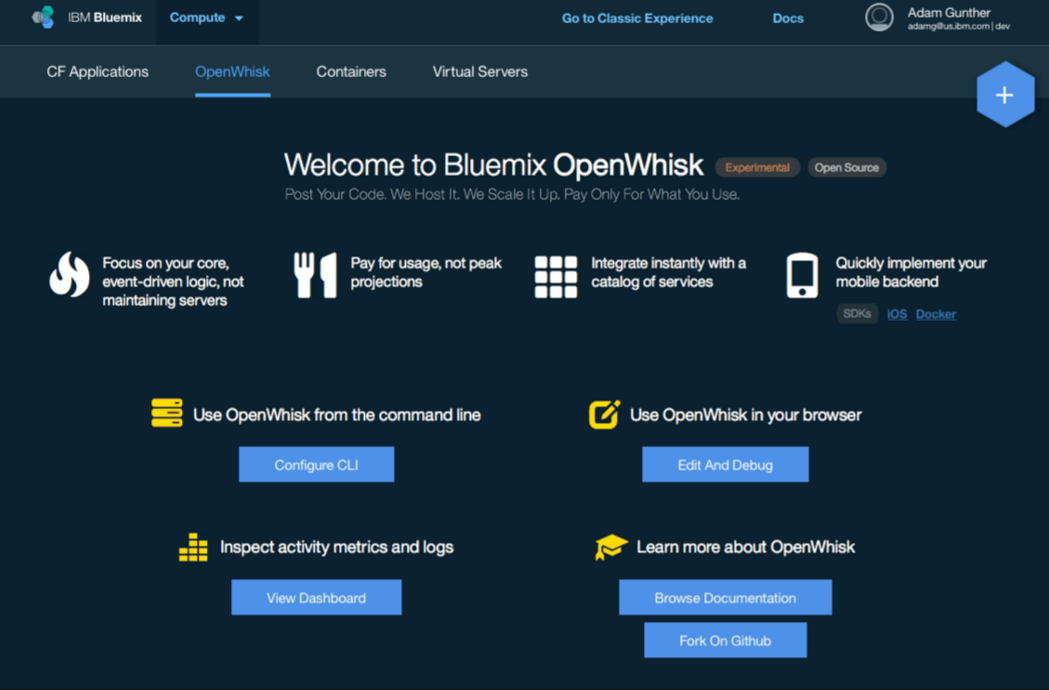Click Browse Documentation button
Screen dimensions: 1049x690
click(725, 598)
